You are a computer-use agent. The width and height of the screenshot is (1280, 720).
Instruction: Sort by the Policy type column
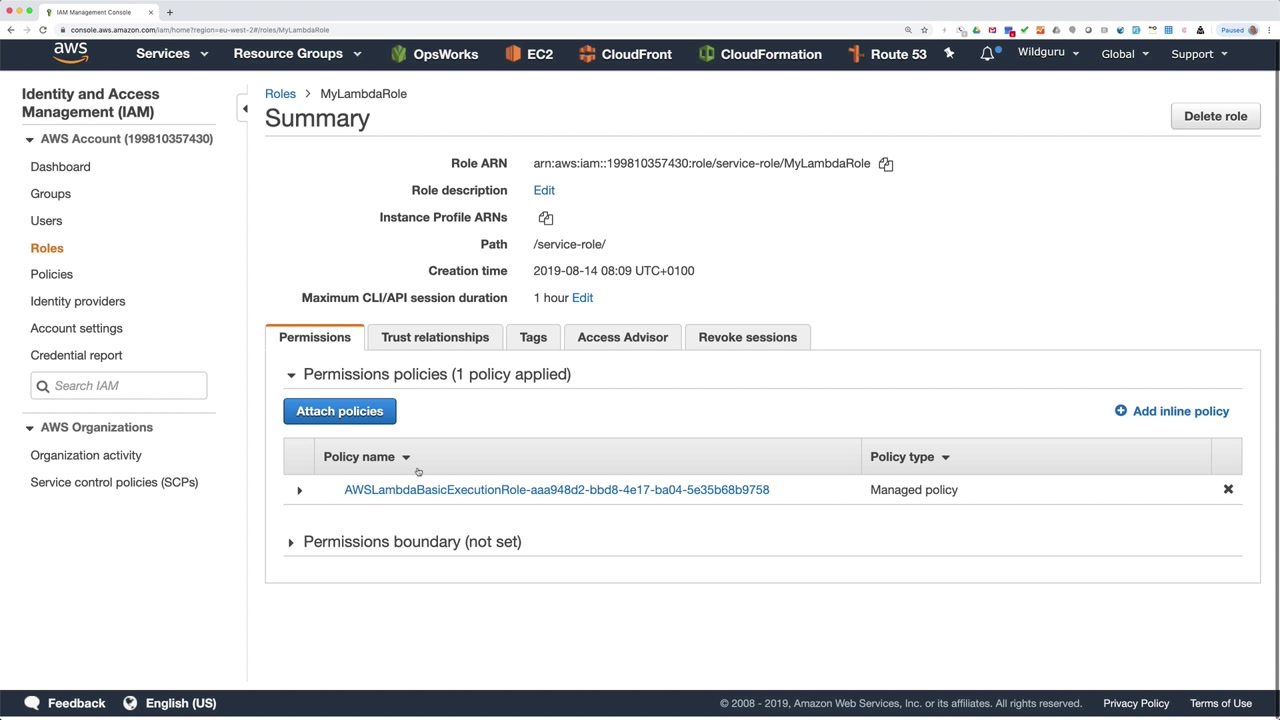click(910, 457)
